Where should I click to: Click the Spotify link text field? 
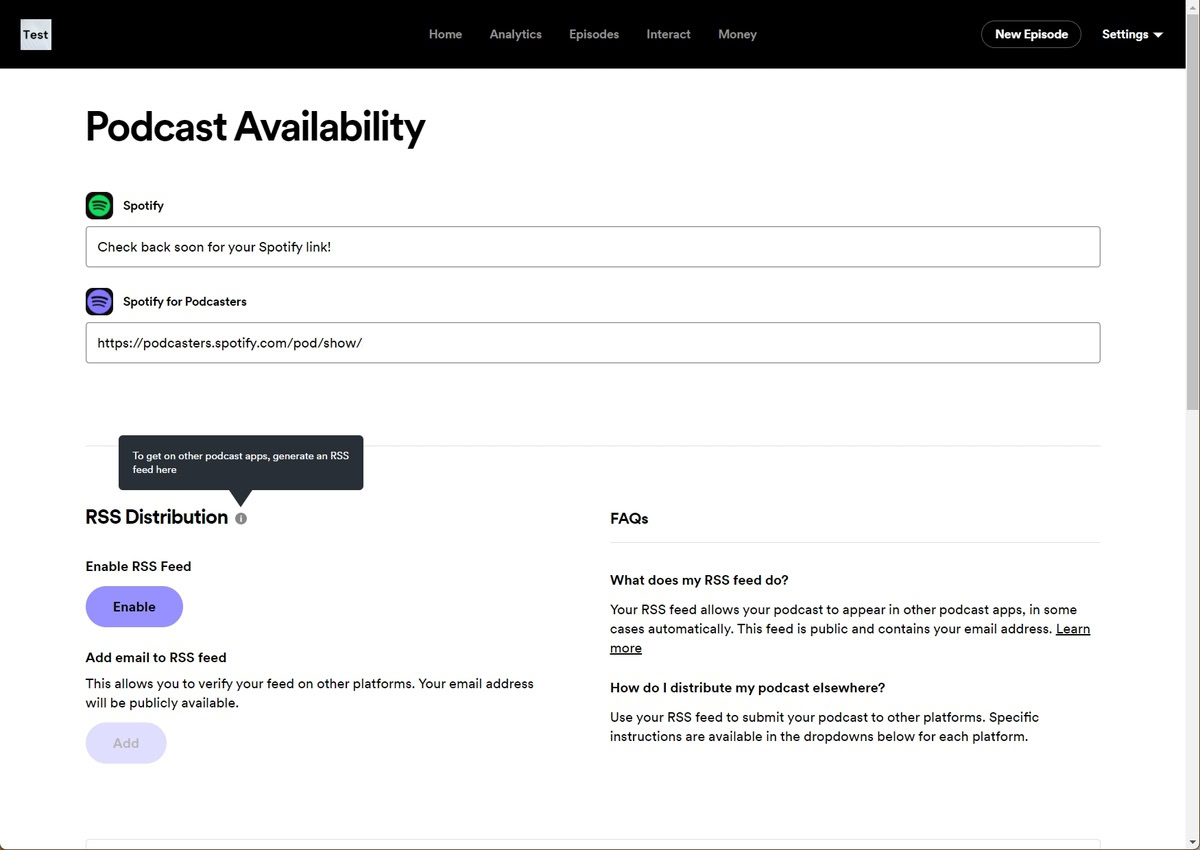tap(592, 247)
